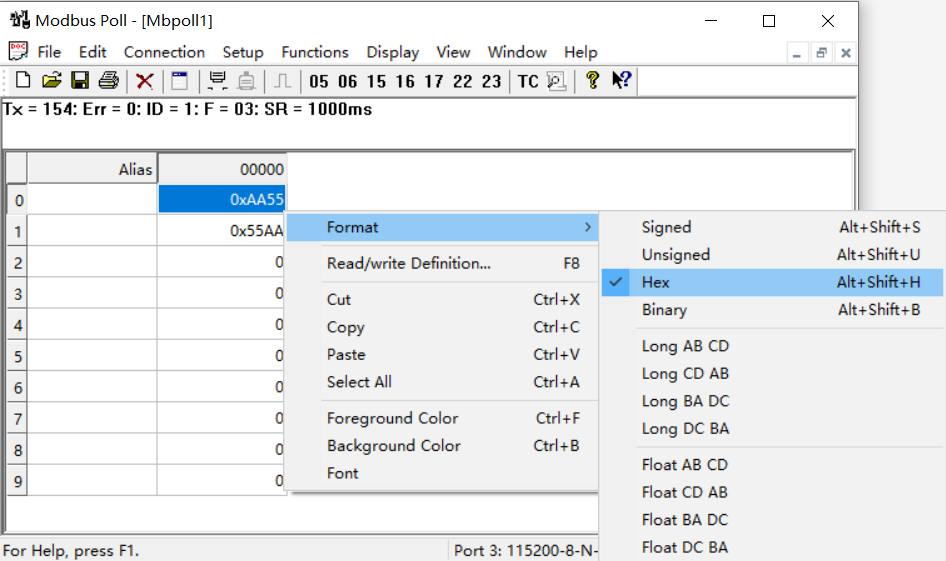This screenshot has width=946, height=561.
Task: Select the cell with value 0x55AA
Action: (221, 230)
